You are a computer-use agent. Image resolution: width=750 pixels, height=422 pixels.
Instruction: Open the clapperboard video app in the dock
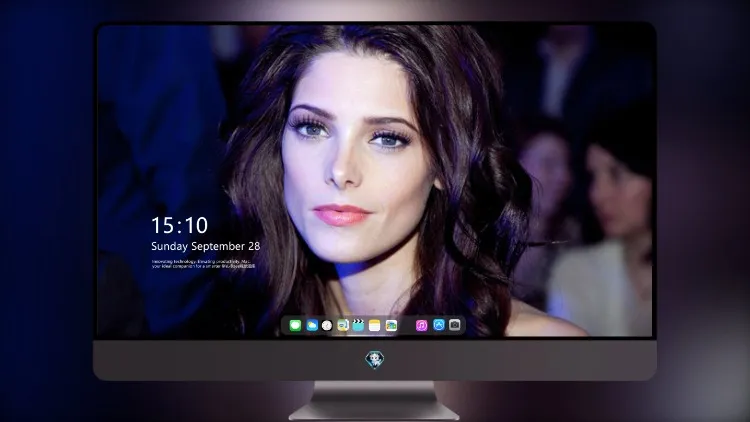click(358, 325)
